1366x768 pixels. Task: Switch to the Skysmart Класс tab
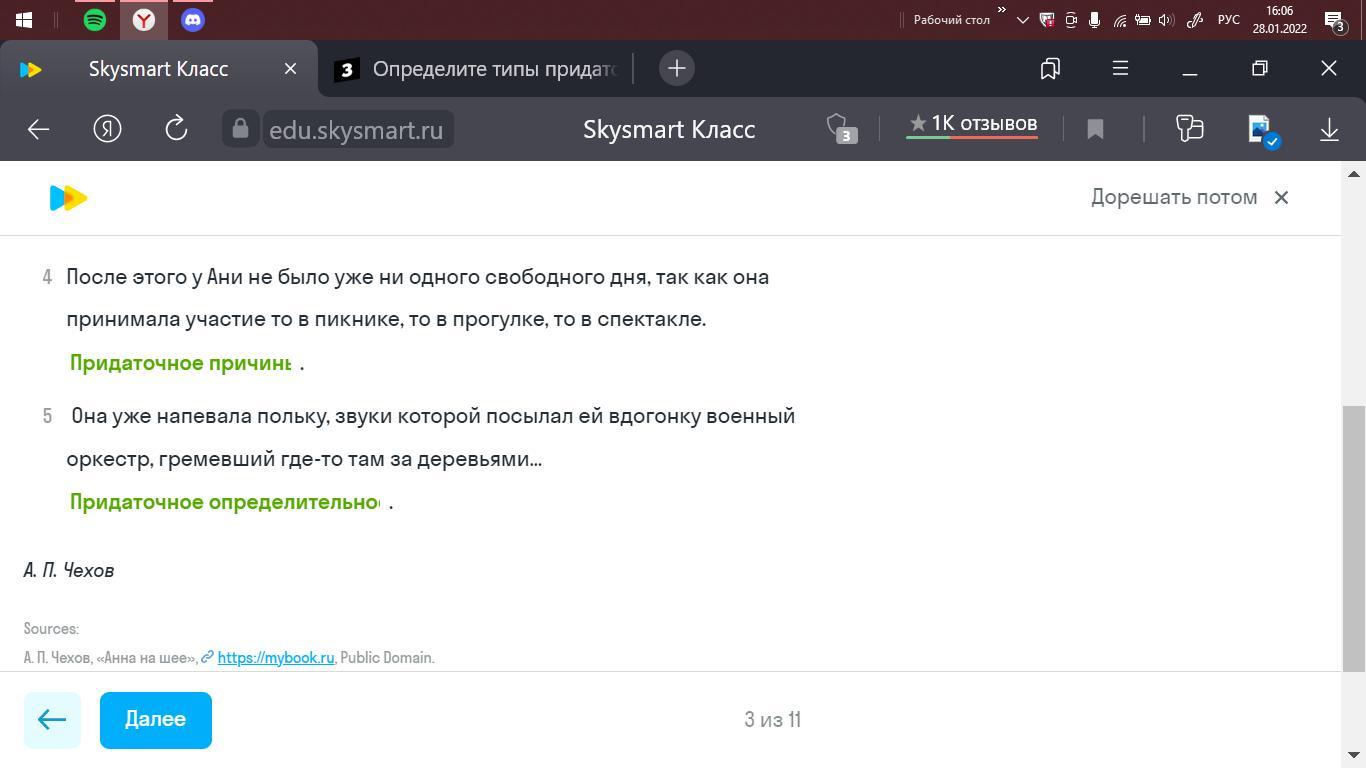158,69
